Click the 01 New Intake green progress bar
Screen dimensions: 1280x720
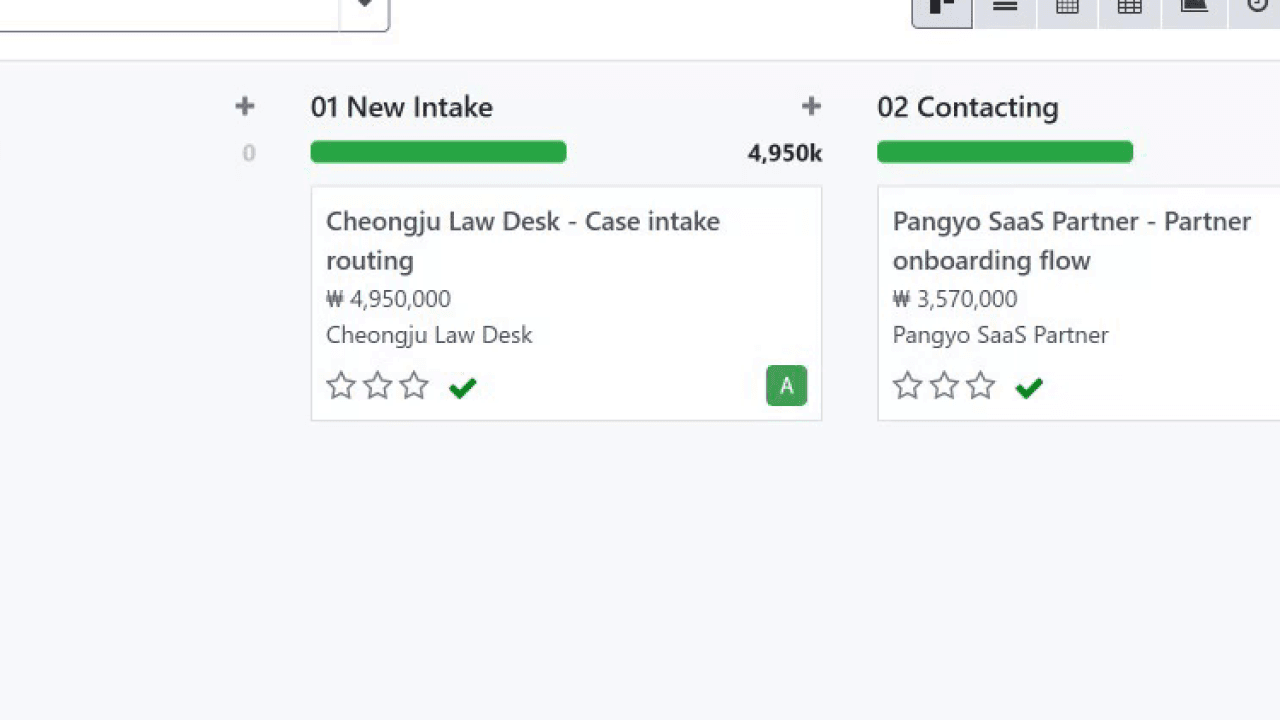pyautogui.click(x=438, y=152)
